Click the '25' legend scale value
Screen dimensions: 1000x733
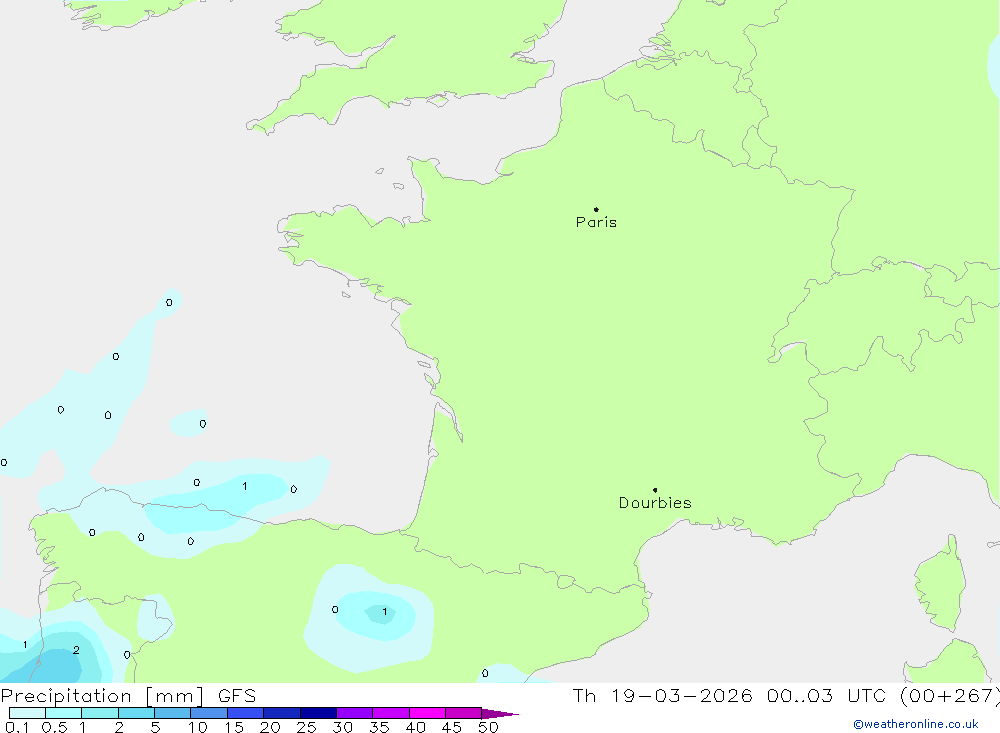point(306,727)
